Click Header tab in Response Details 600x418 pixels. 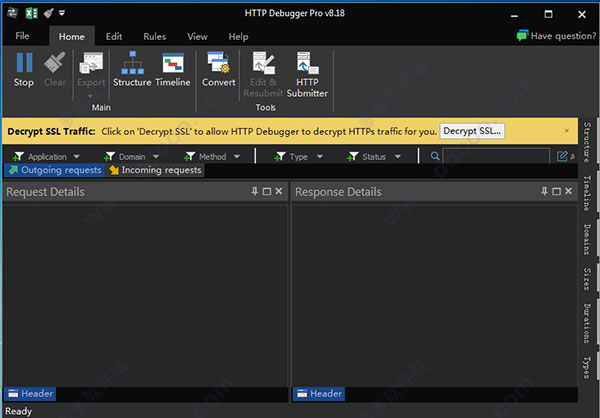pyautogui.click(x=319, y=394)
